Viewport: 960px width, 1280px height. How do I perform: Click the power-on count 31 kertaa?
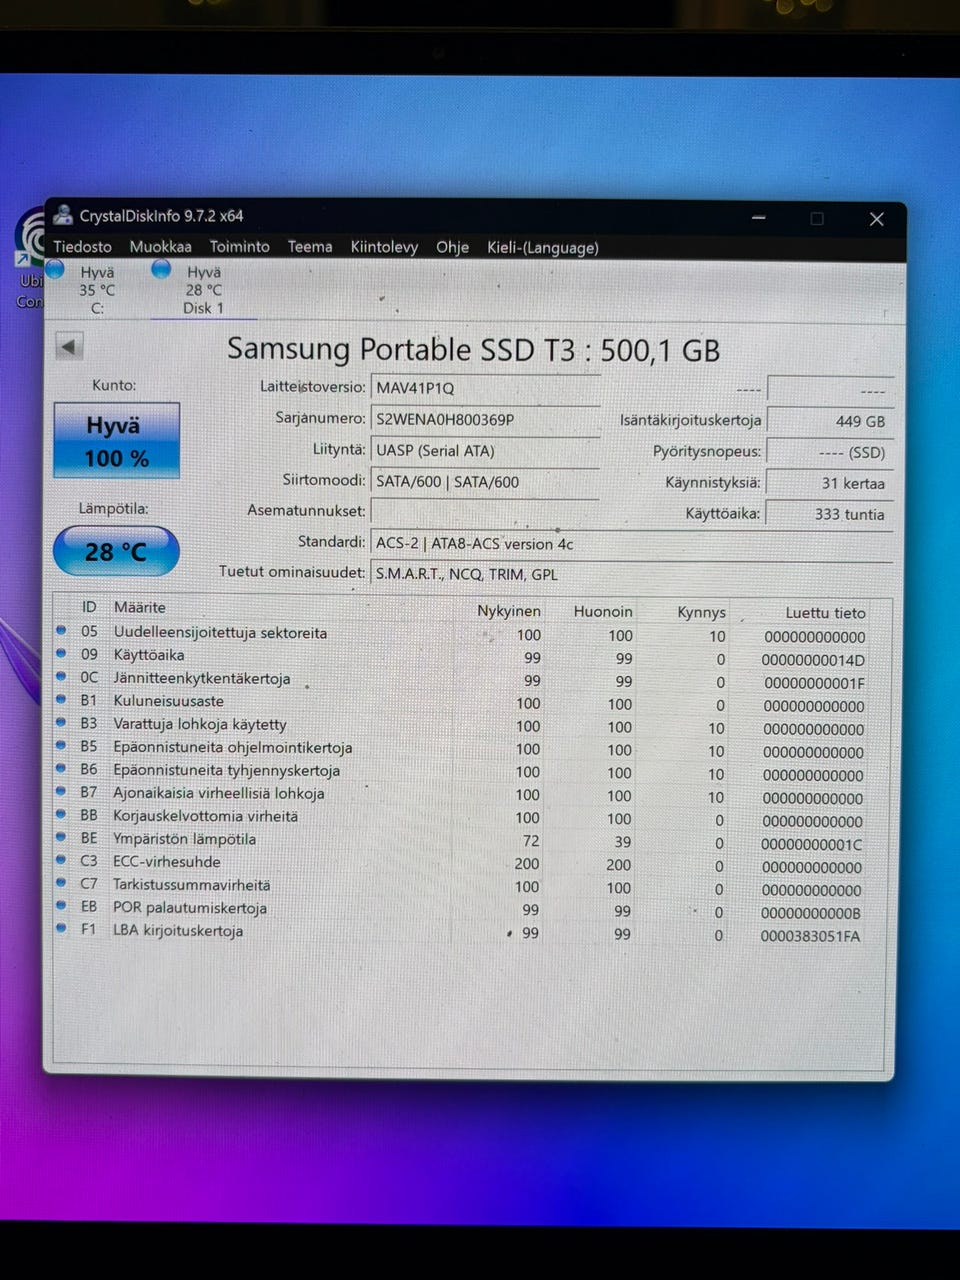830,483
